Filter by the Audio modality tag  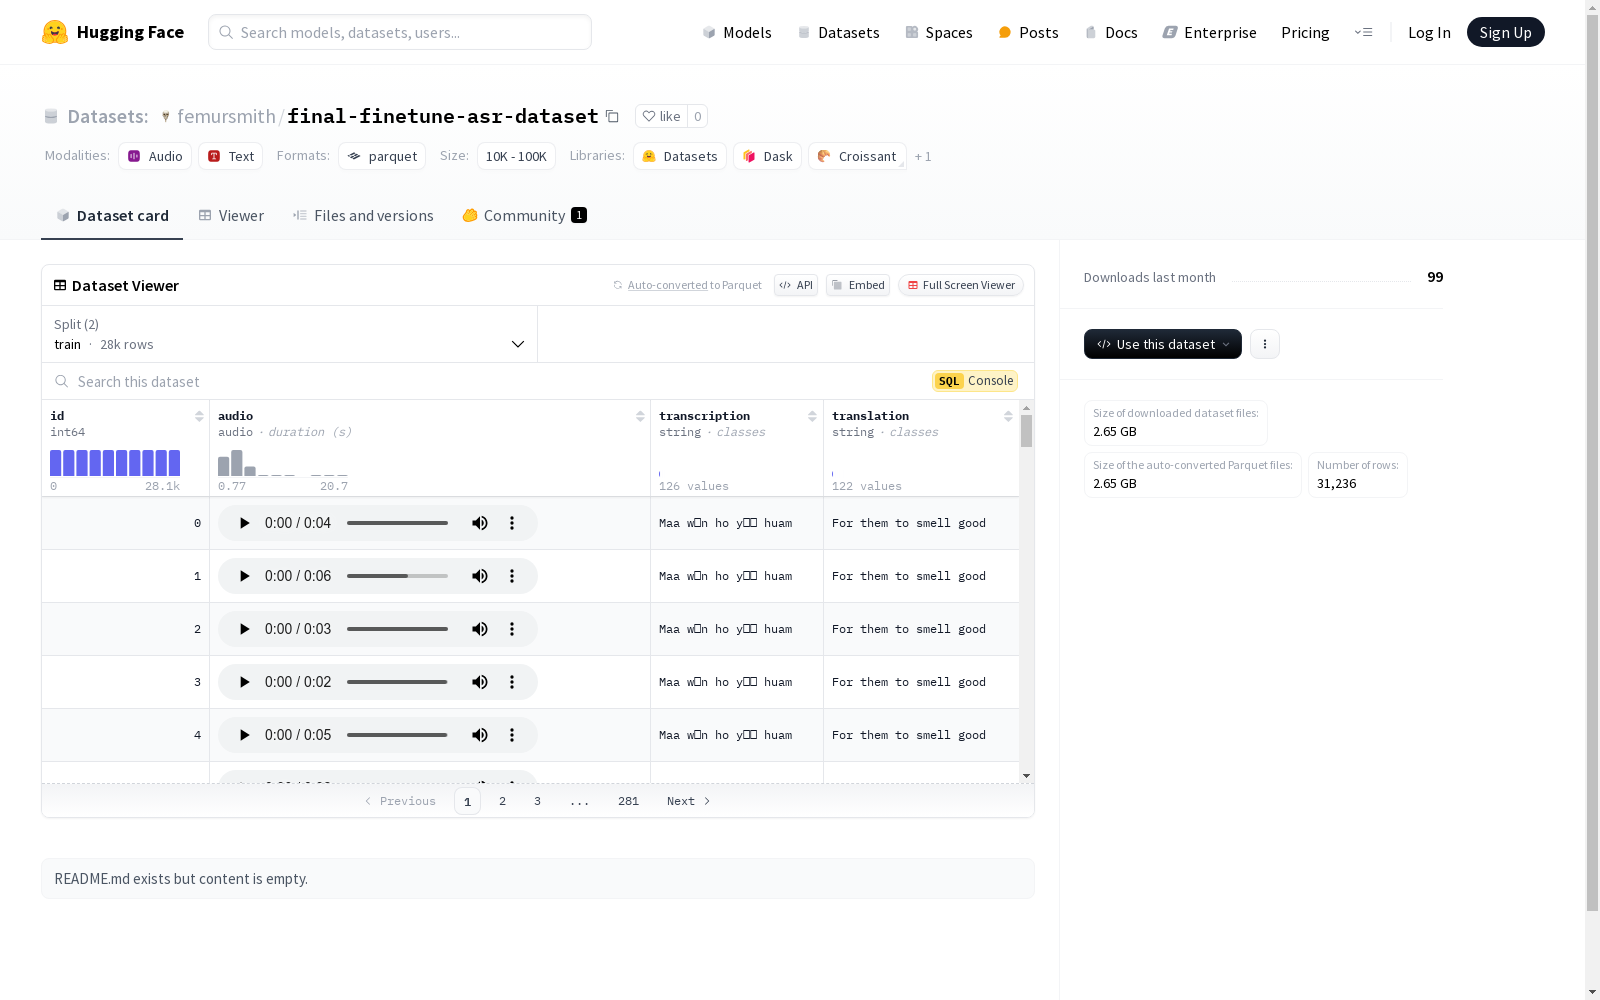(155, 156)
